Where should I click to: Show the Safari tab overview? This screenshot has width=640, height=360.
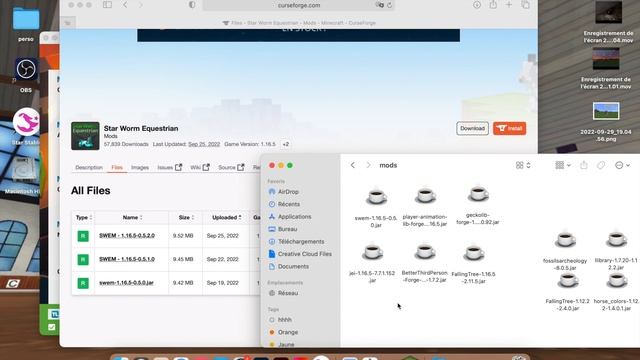pos(525,5)
